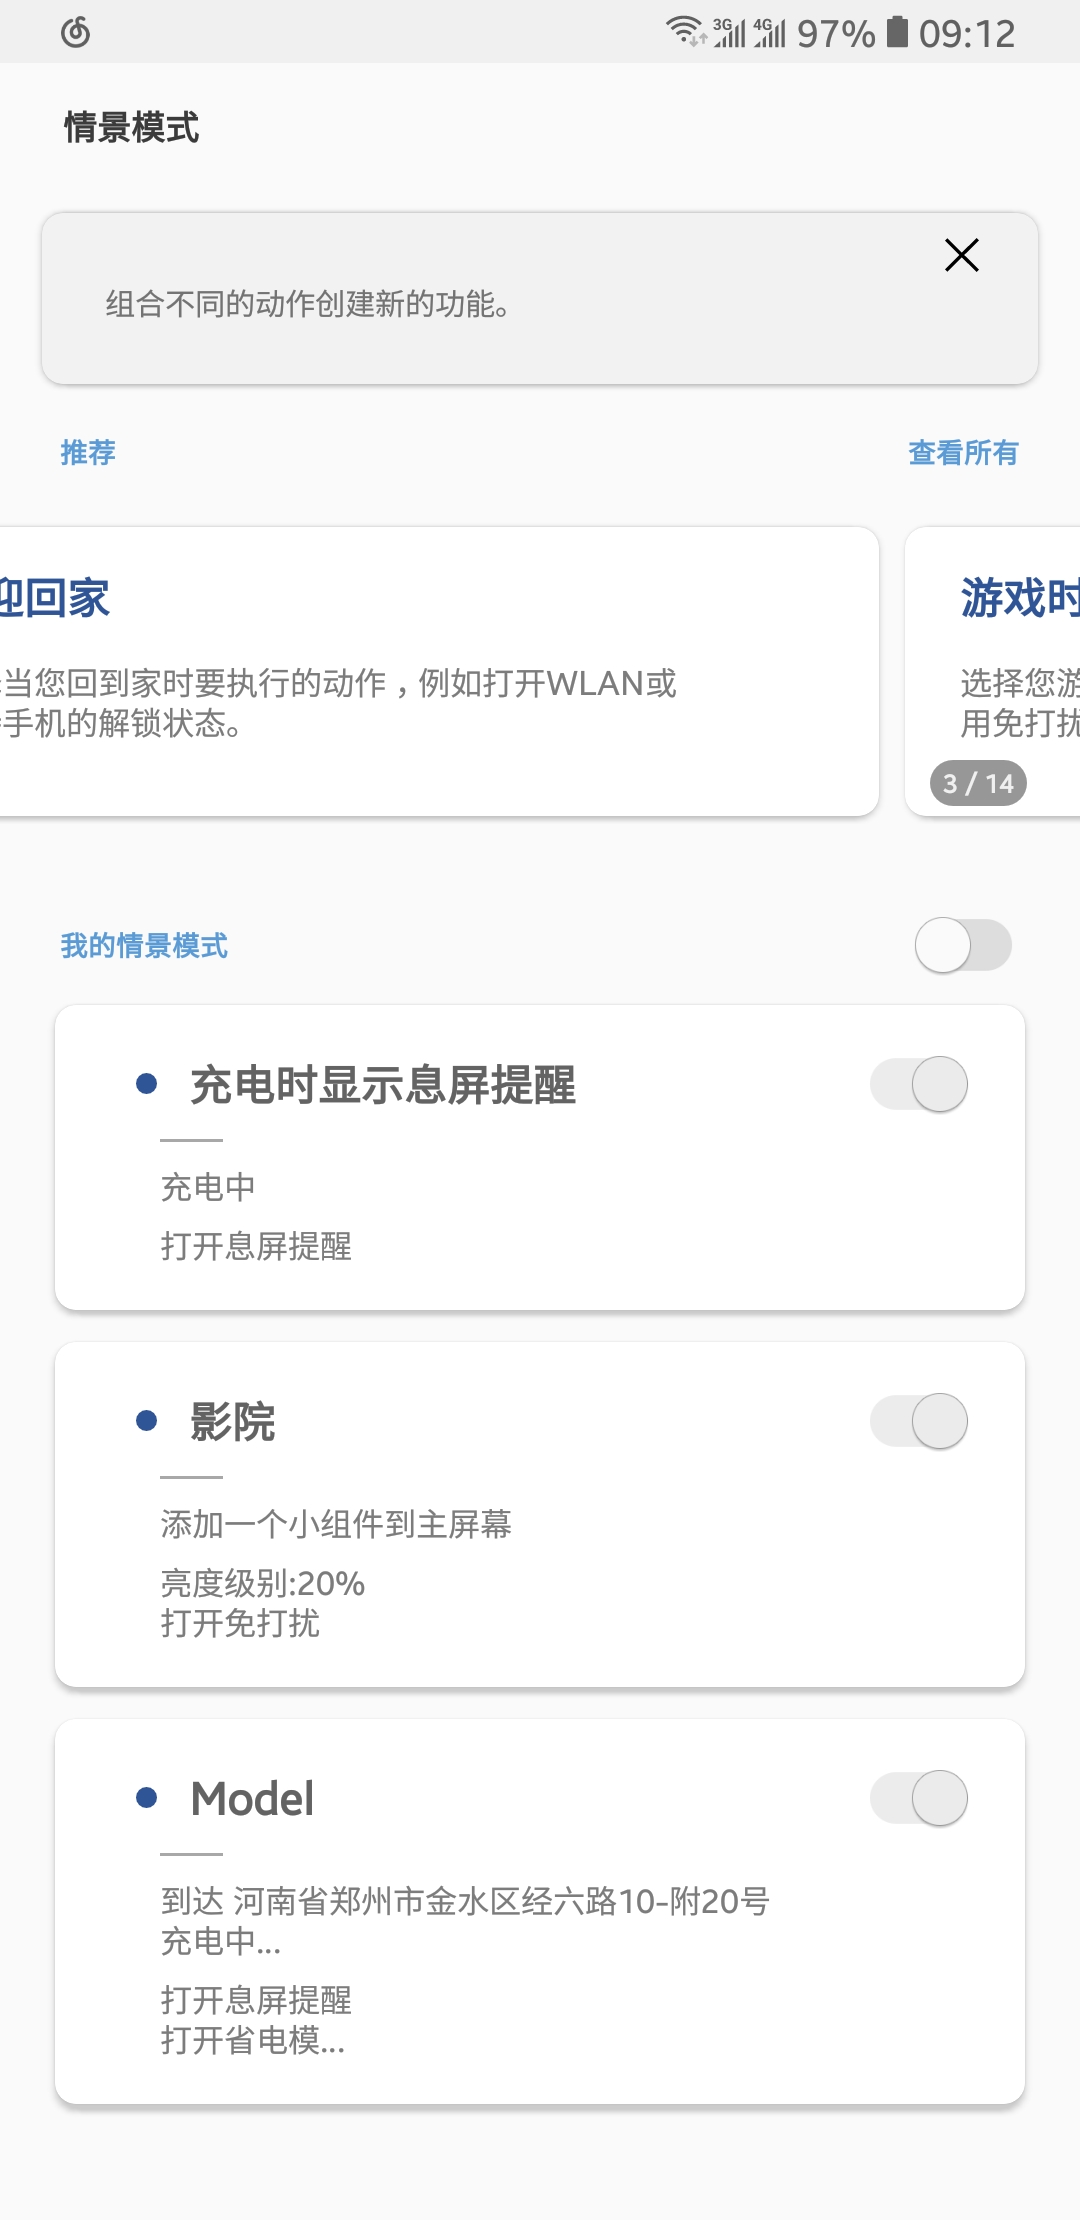Screen dimensions: 1080x2220
Task: Open the 影院 scene title
Action: (233, 1421)
